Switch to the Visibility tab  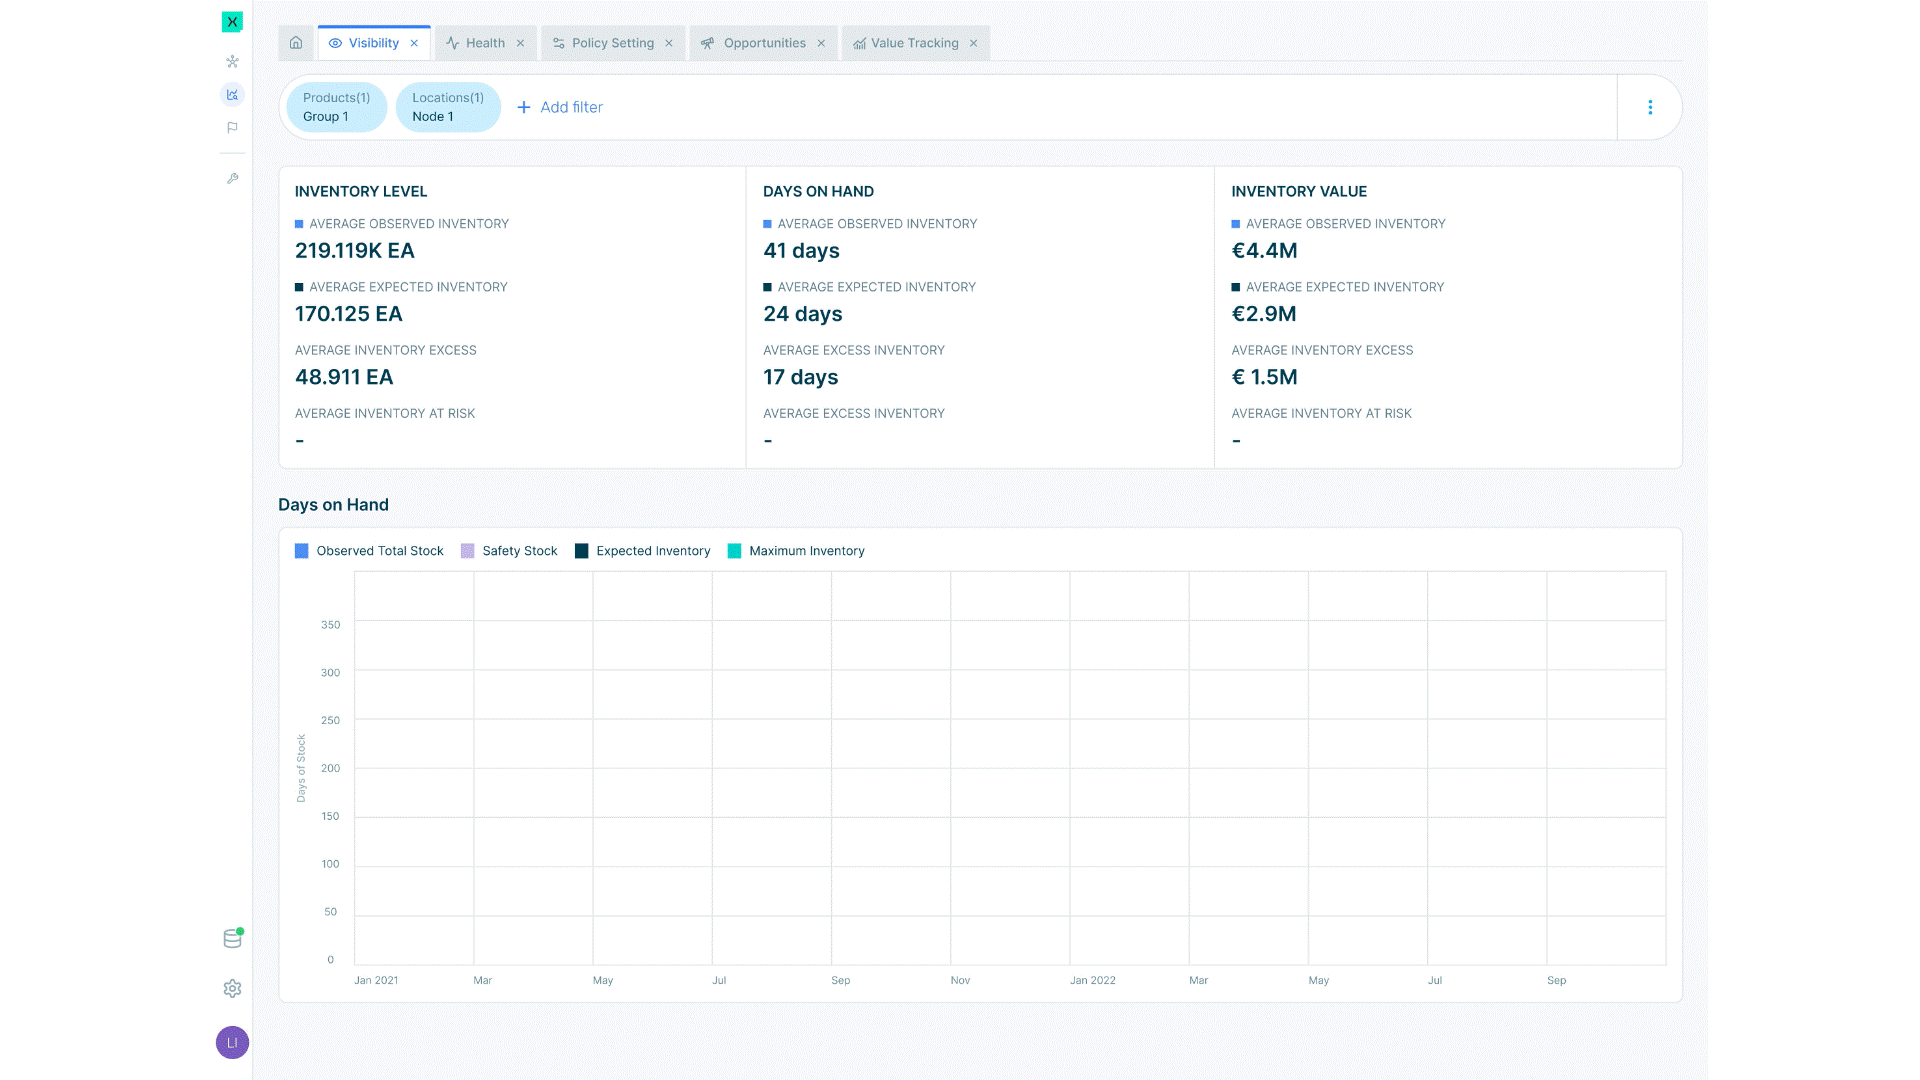pos(374,43)
